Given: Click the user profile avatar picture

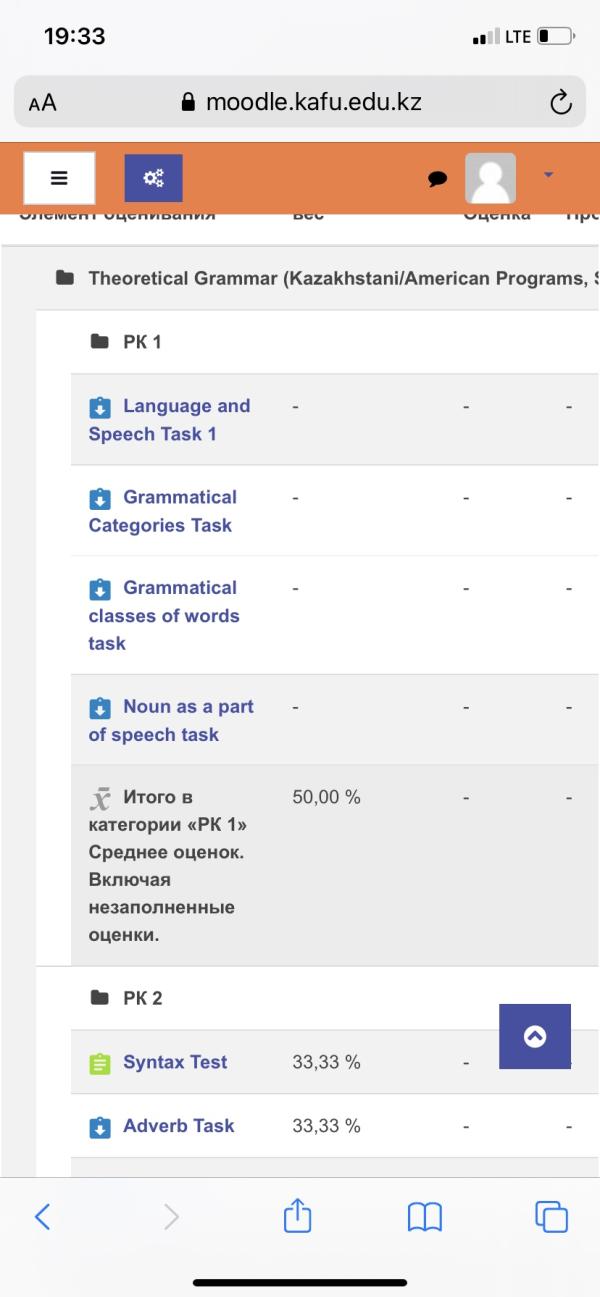Looking at the screenshot, I should click(490, 178).
